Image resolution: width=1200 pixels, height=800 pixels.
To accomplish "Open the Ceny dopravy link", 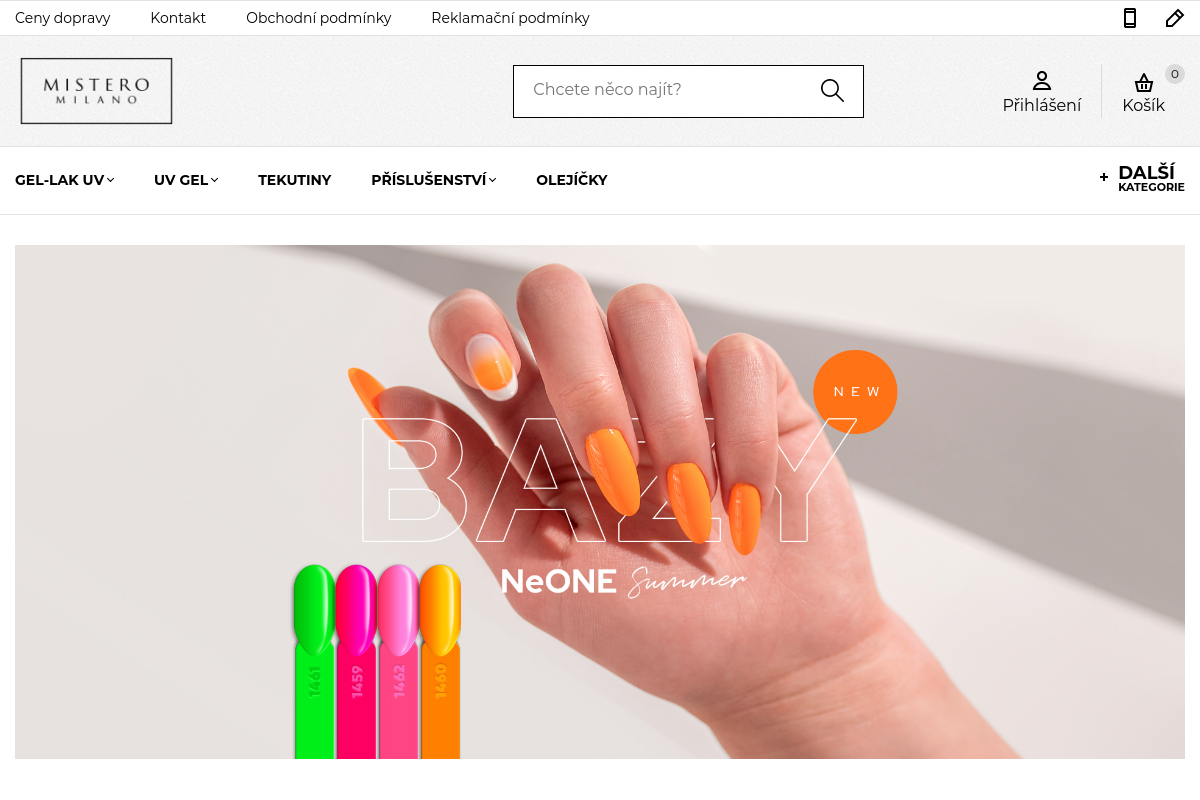I will 63,18.
